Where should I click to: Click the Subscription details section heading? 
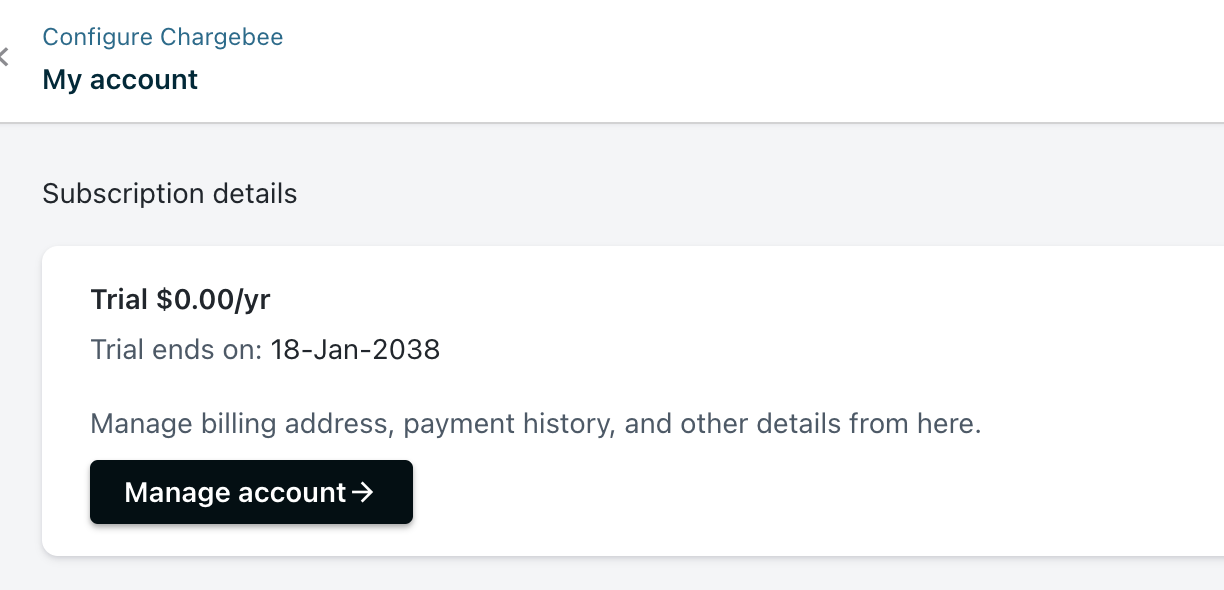pyautogui.click(x=169, y=193)
